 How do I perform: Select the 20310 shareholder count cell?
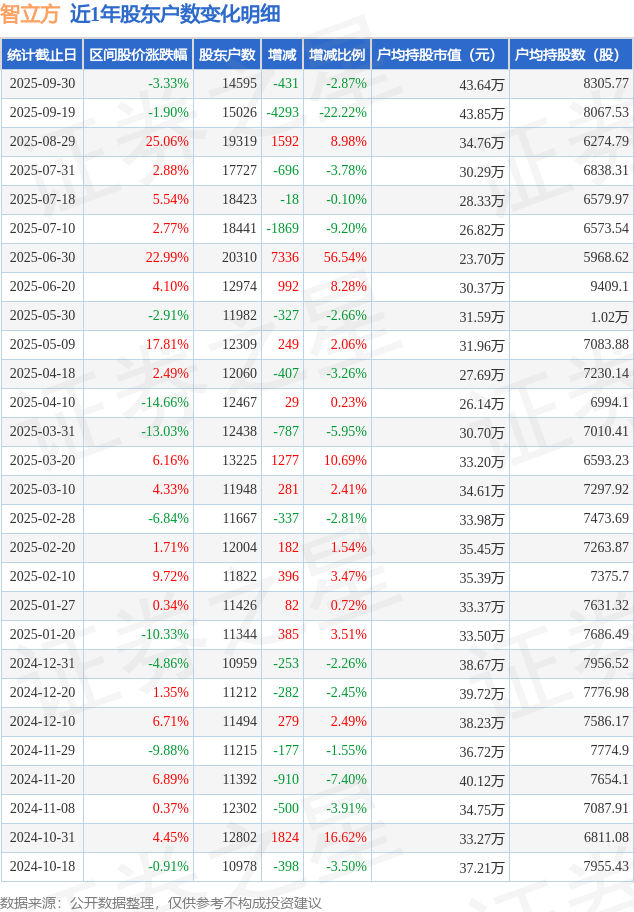239,258
